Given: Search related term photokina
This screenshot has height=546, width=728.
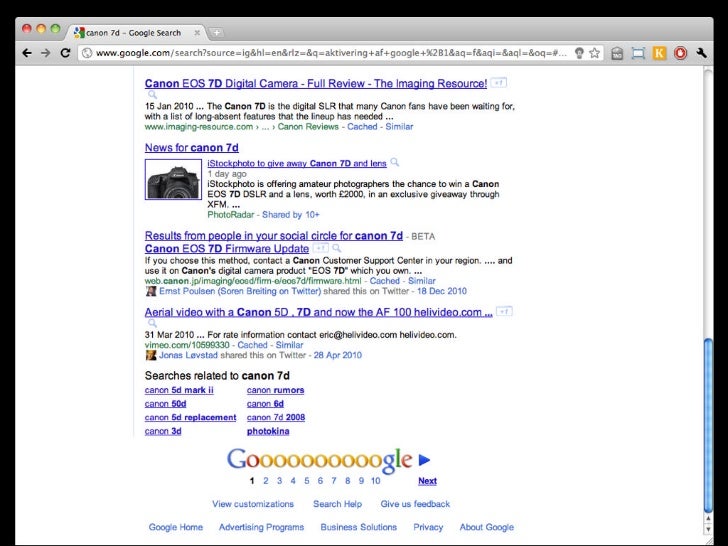Looking at the screenshot, I should point(268,431).
